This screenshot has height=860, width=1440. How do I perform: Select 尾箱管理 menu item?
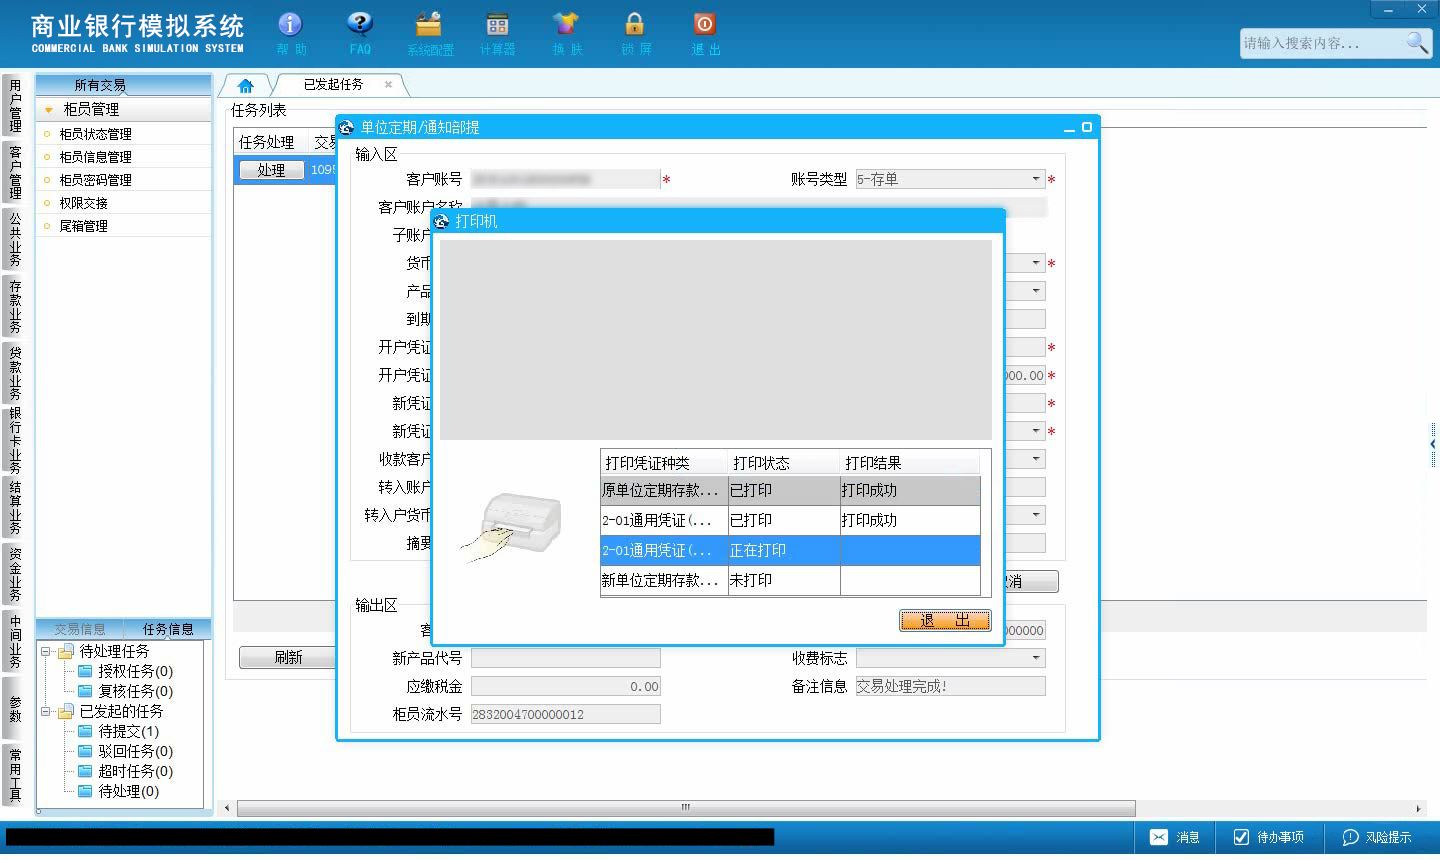[83, 226]
